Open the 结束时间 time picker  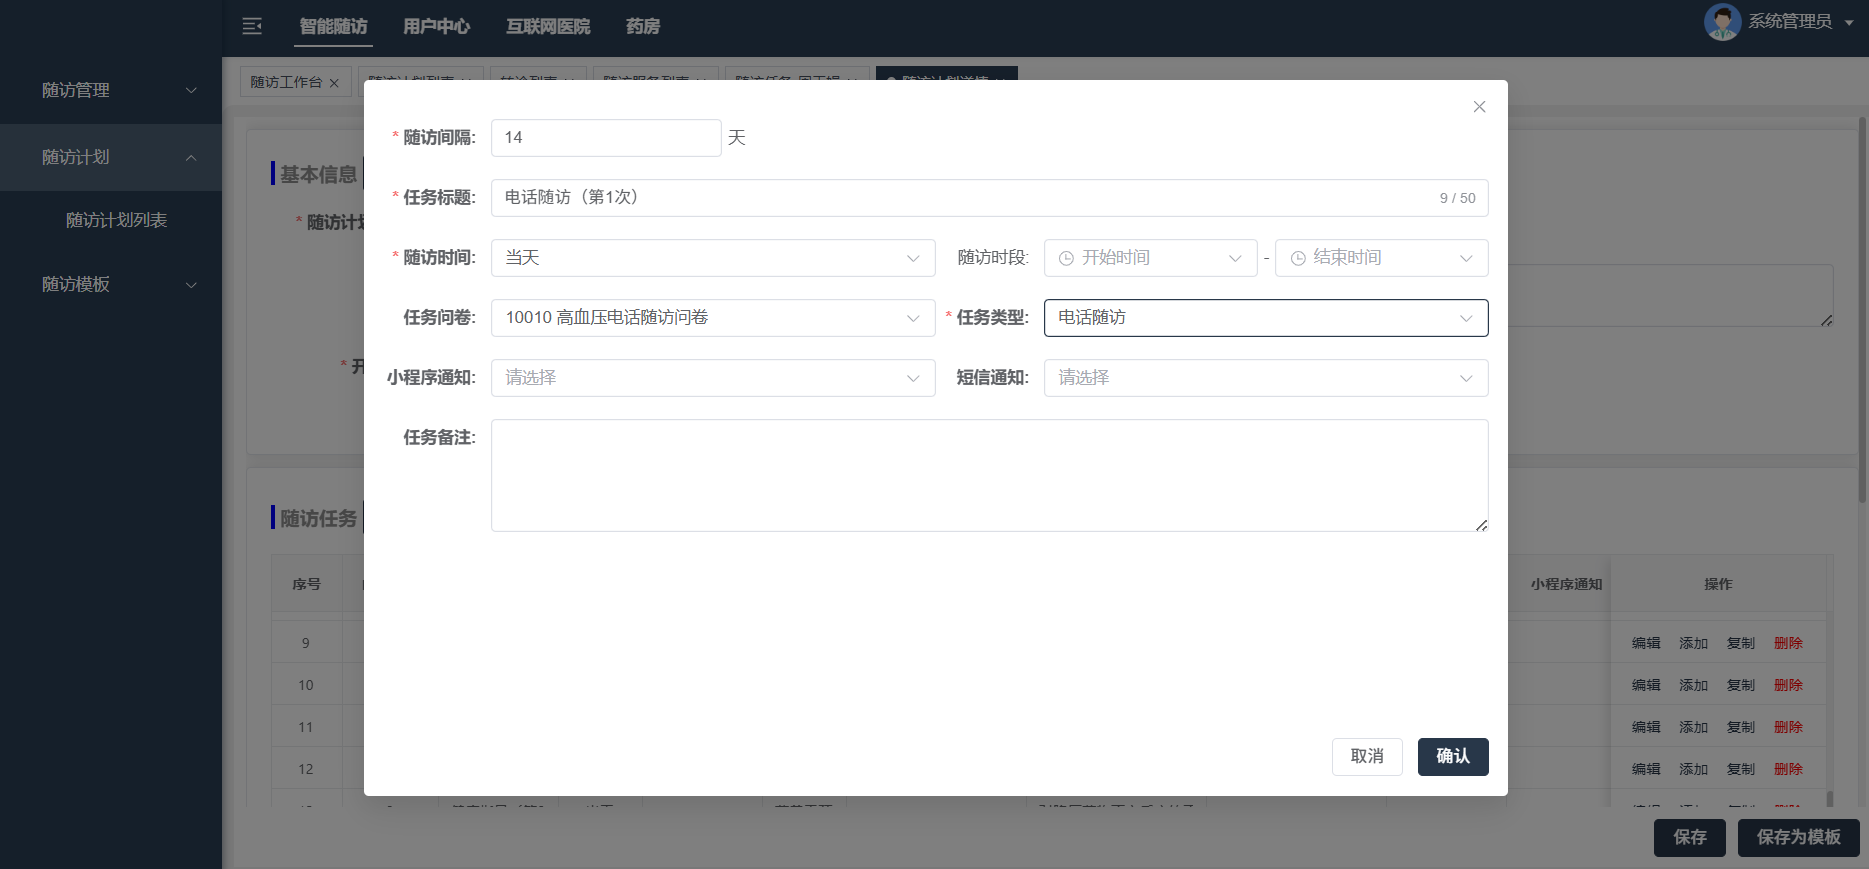[x=1381, y=258]
